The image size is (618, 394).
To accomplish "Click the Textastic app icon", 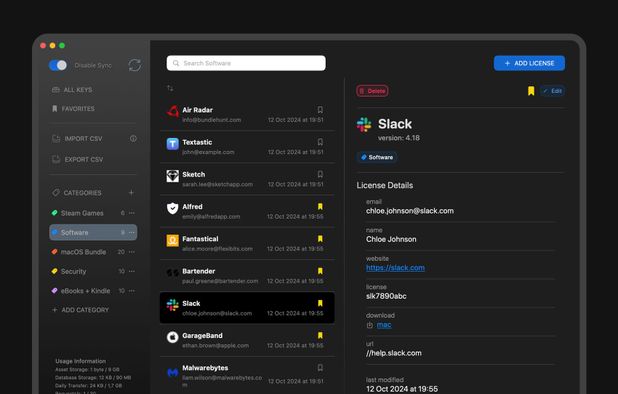I will 172,144.
